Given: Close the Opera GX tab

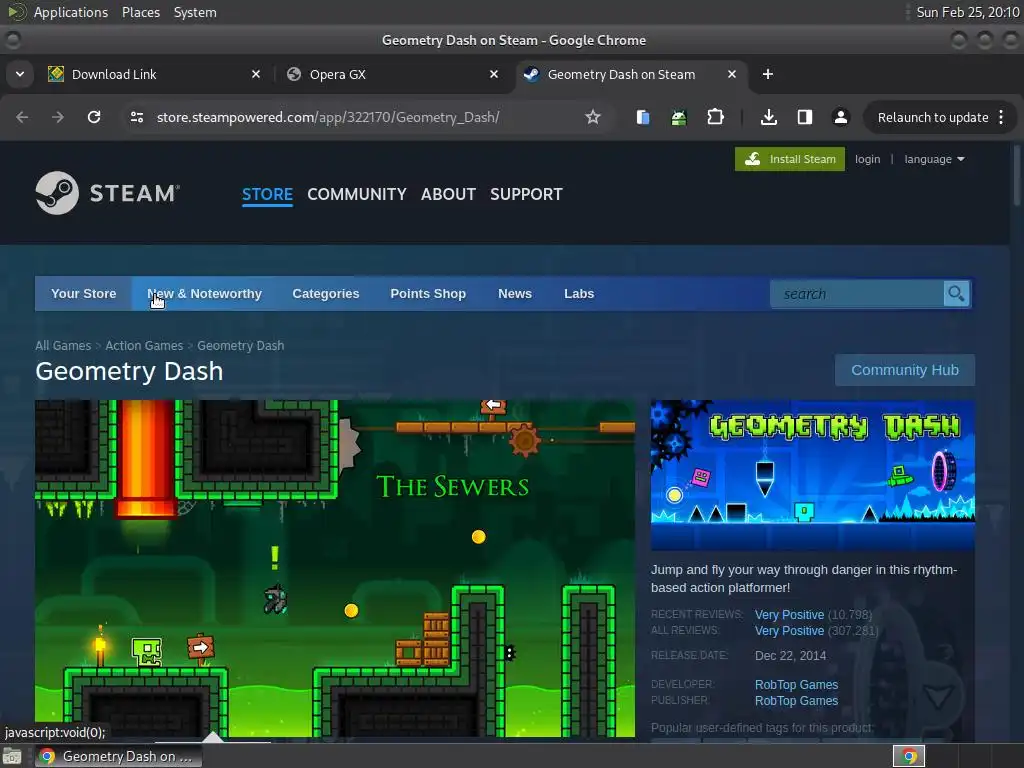Looking at the screenshot, I should point(494,74).
